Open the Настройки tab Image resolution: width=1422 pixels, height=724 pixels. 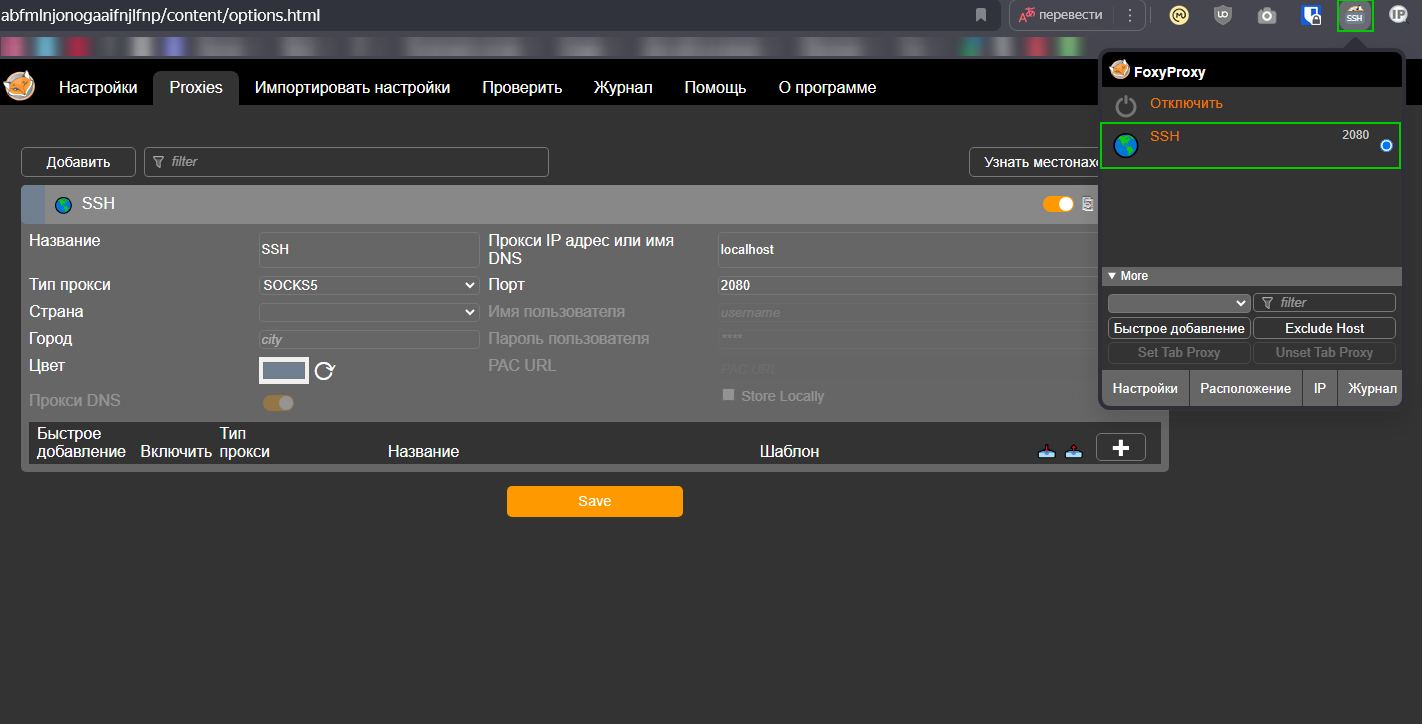[x=98, y=88]
